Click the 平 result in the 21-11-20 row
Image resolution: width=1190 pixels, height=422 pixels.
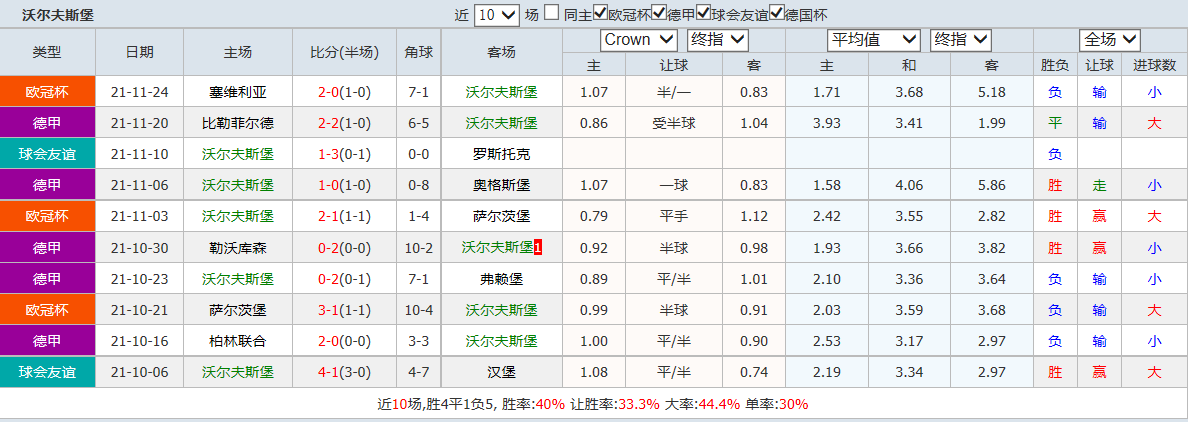pos(1055,123)
